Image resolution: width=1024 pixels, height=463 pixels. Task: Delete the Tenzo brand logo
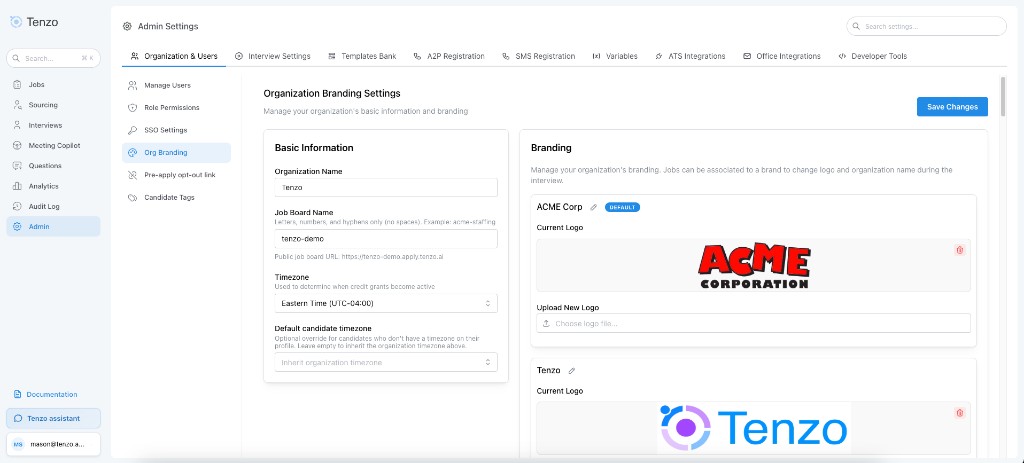pos(959,413)
